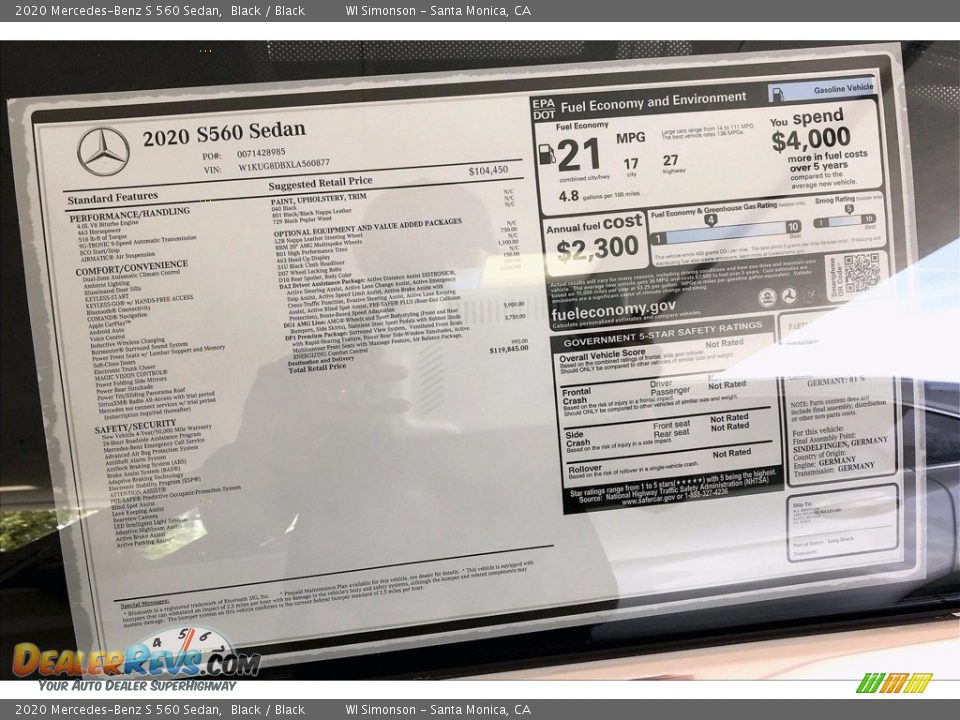Click the 'Fuel Economy and Environment' title
The width and height of the screenshot is (960, 720).
pyautogui.click(x=653, y=102)
